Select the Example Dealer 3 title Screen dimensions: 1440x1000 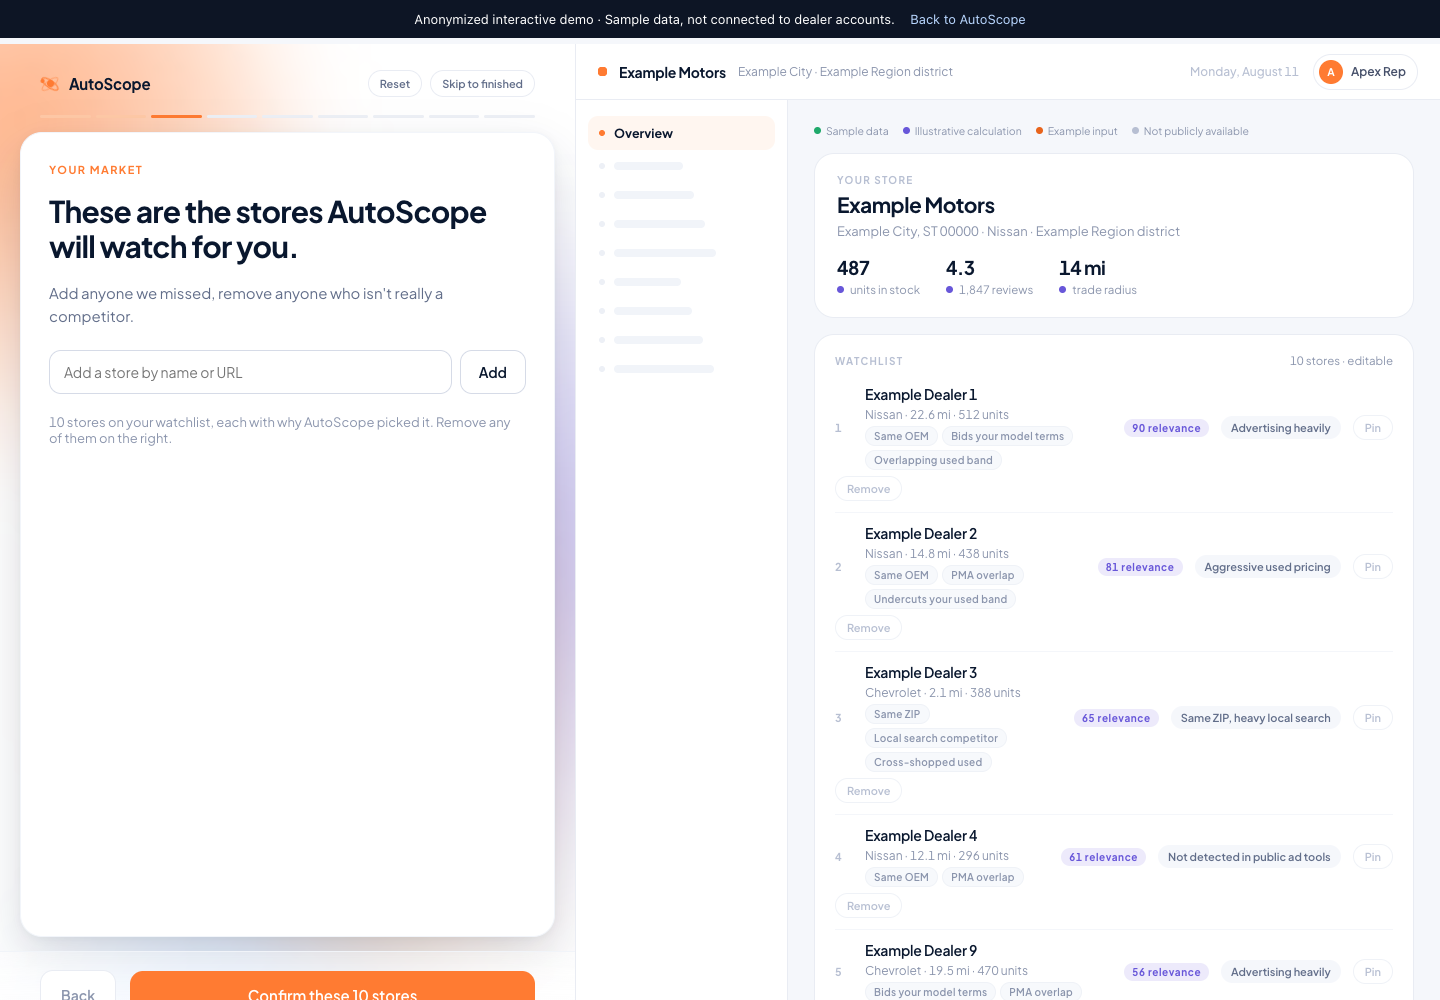point(921,673)
